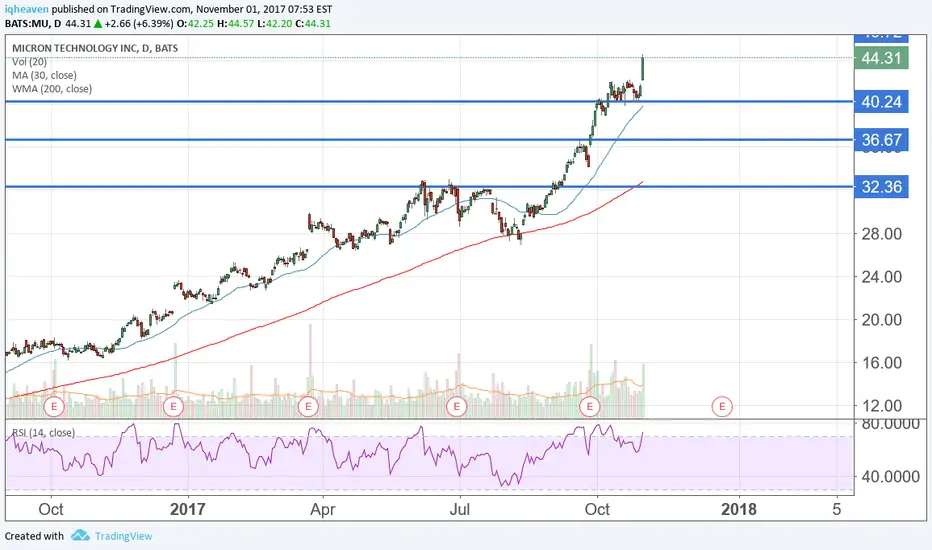The height and width of the screenshot is (550, 932).
Task: Click the Vol (20) indicator legend
Action: [x=30, y=62]
